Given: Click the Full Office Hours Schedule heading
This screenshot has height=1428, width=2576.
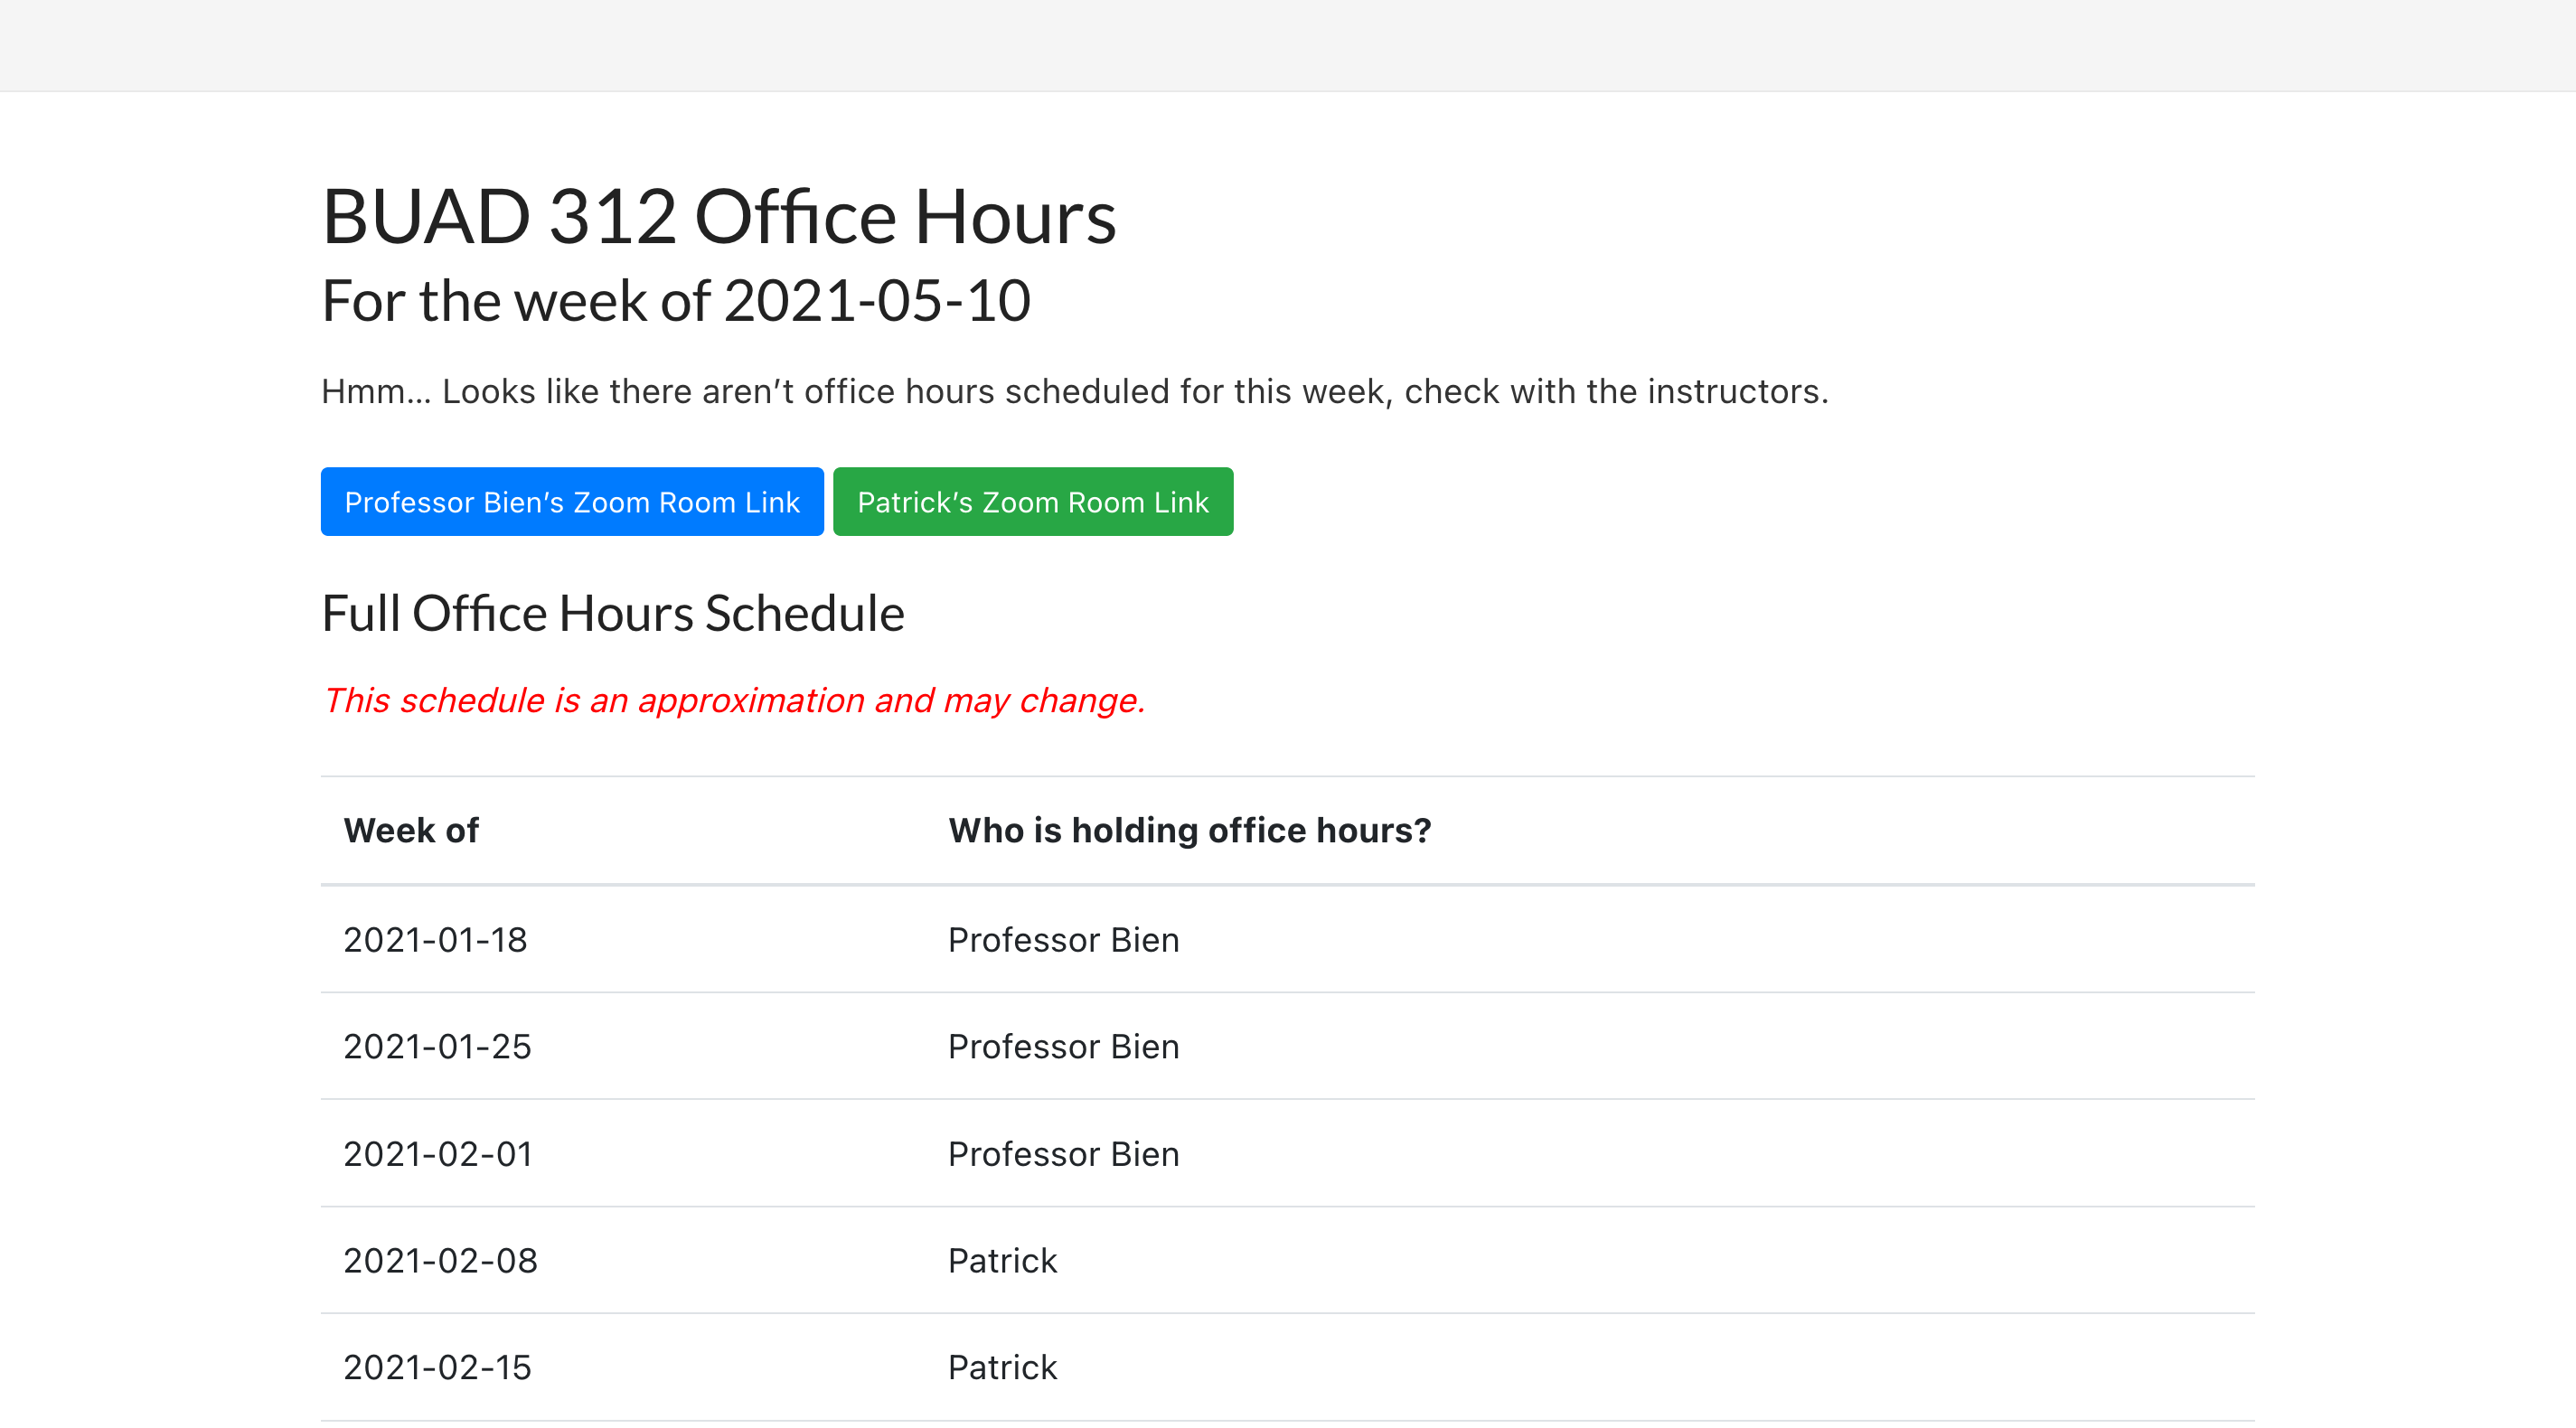Looking at the screenshot, I should 612,613.
